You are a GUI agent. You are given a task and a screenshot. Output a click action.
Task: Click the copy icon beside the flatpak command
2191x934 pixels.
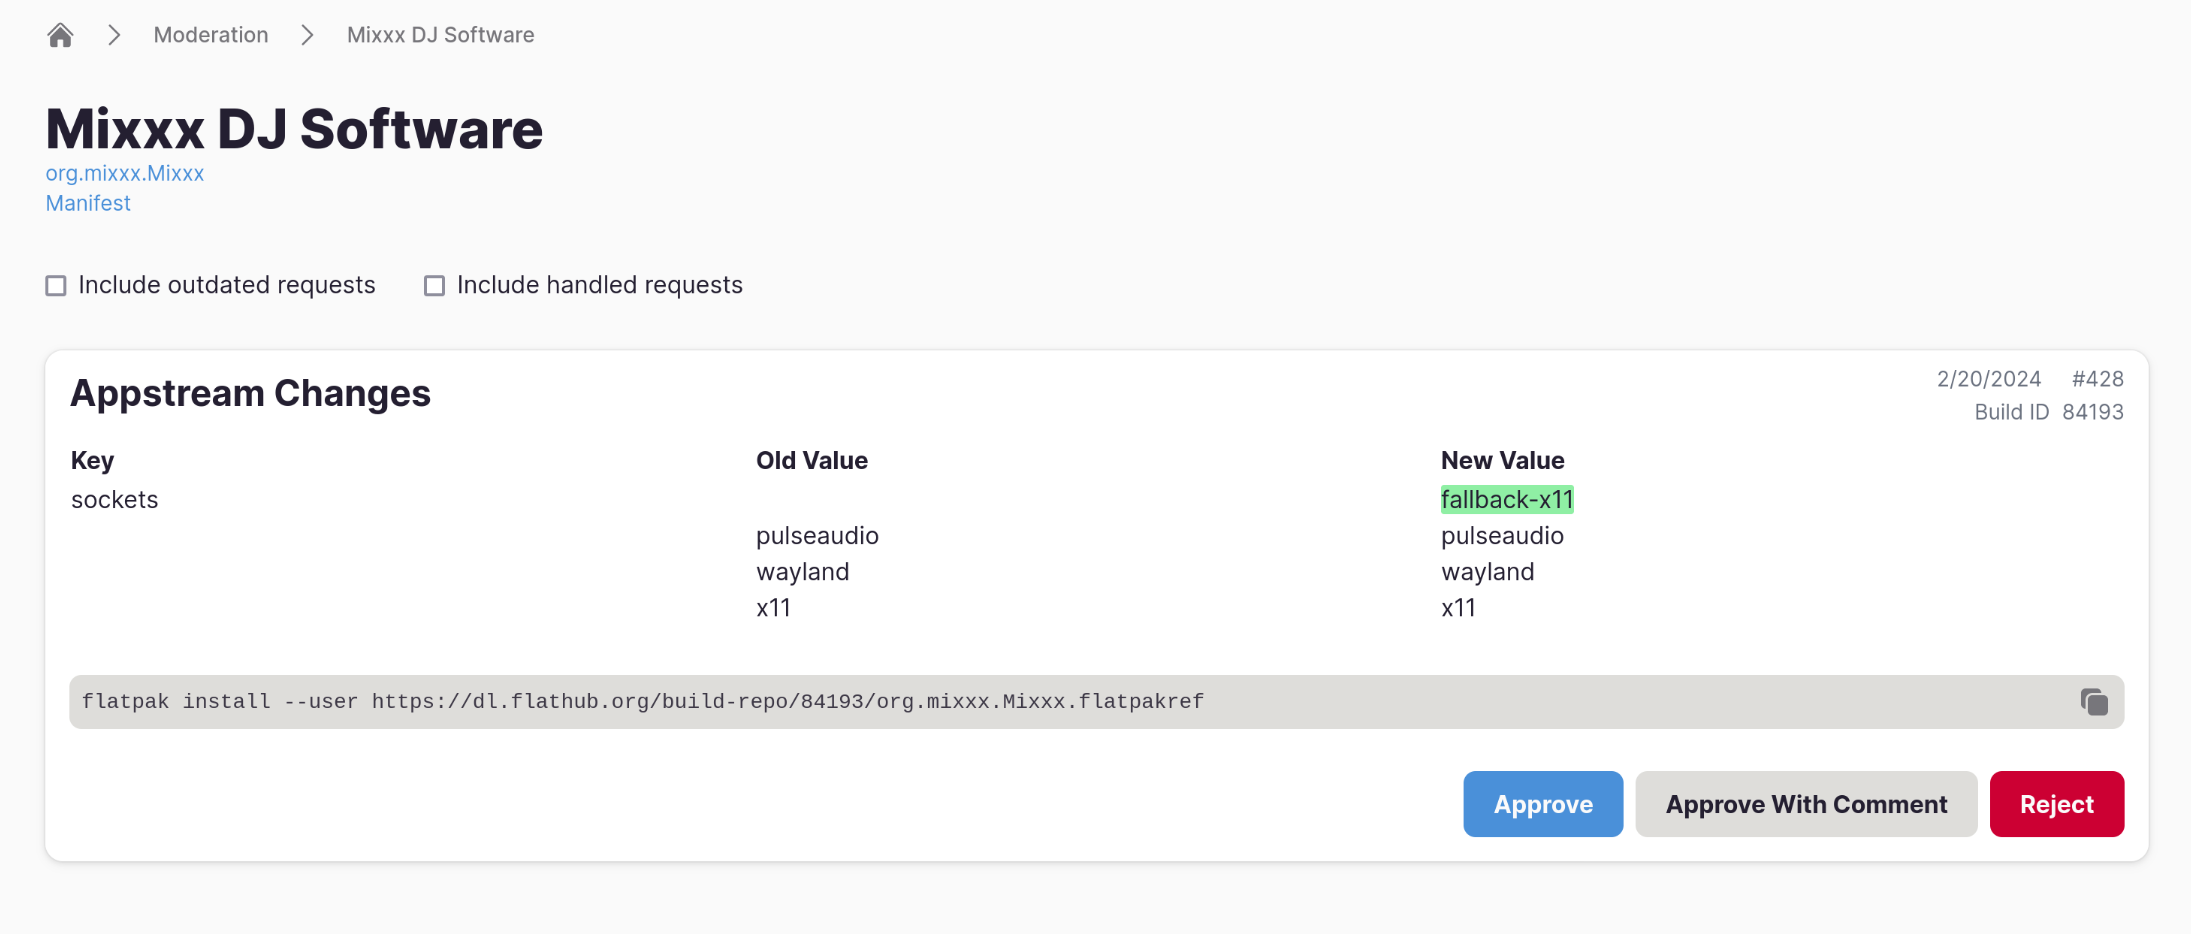[x=2093, y=701]
